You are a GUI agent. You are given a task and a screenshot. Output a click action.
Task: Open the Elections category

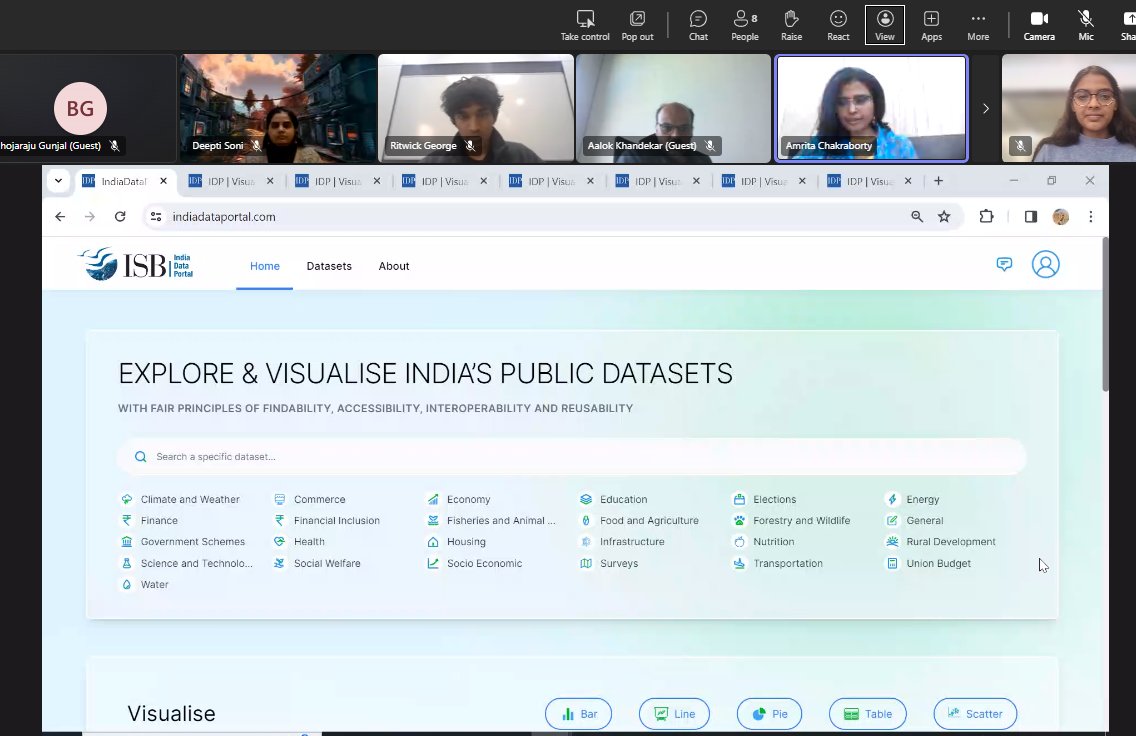pyautogui.click(x=765, y=499)
